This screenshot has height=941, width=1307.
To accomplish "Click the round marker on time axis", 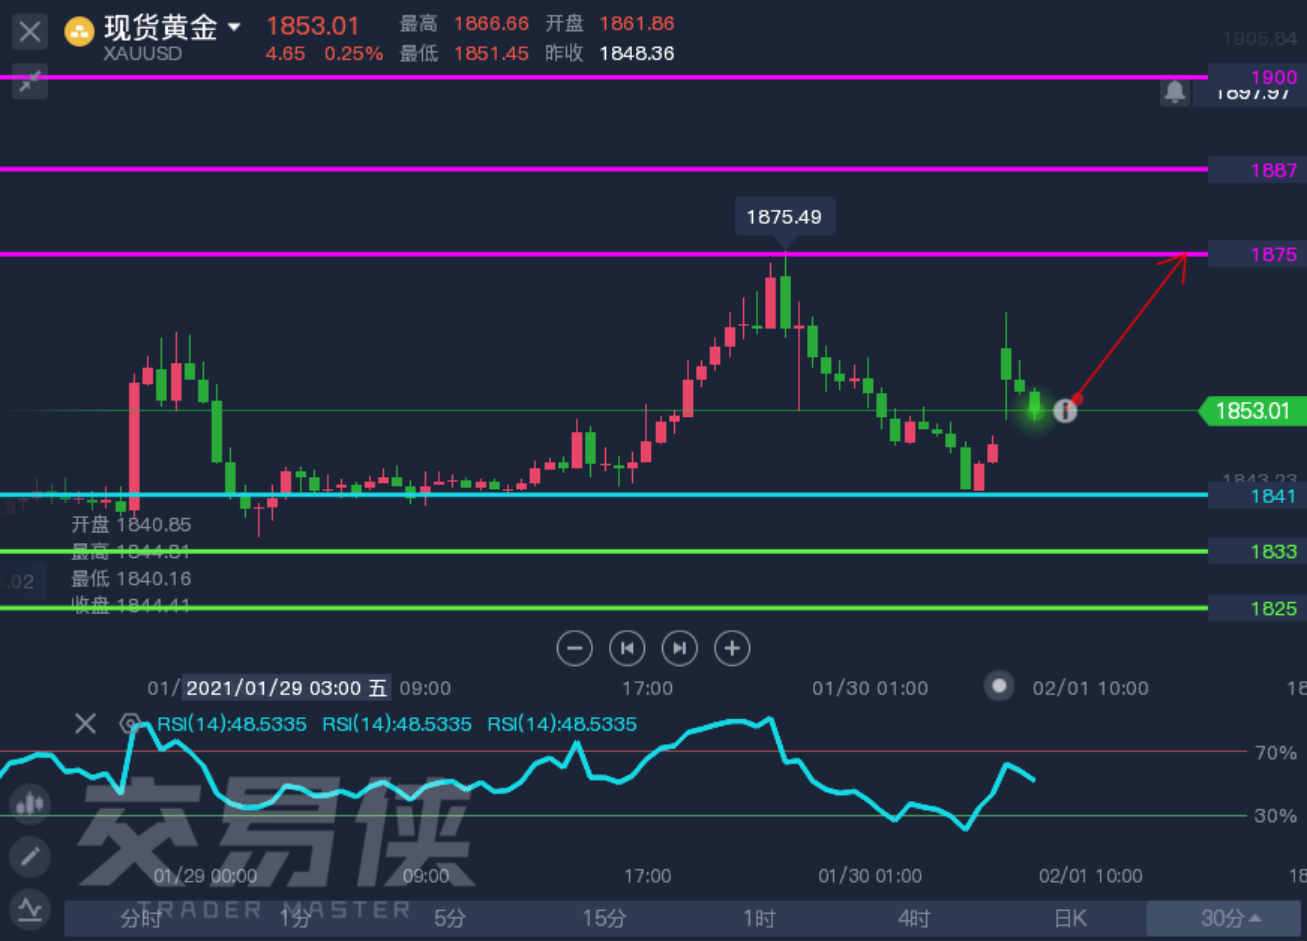I will click(x=998, y=686).
